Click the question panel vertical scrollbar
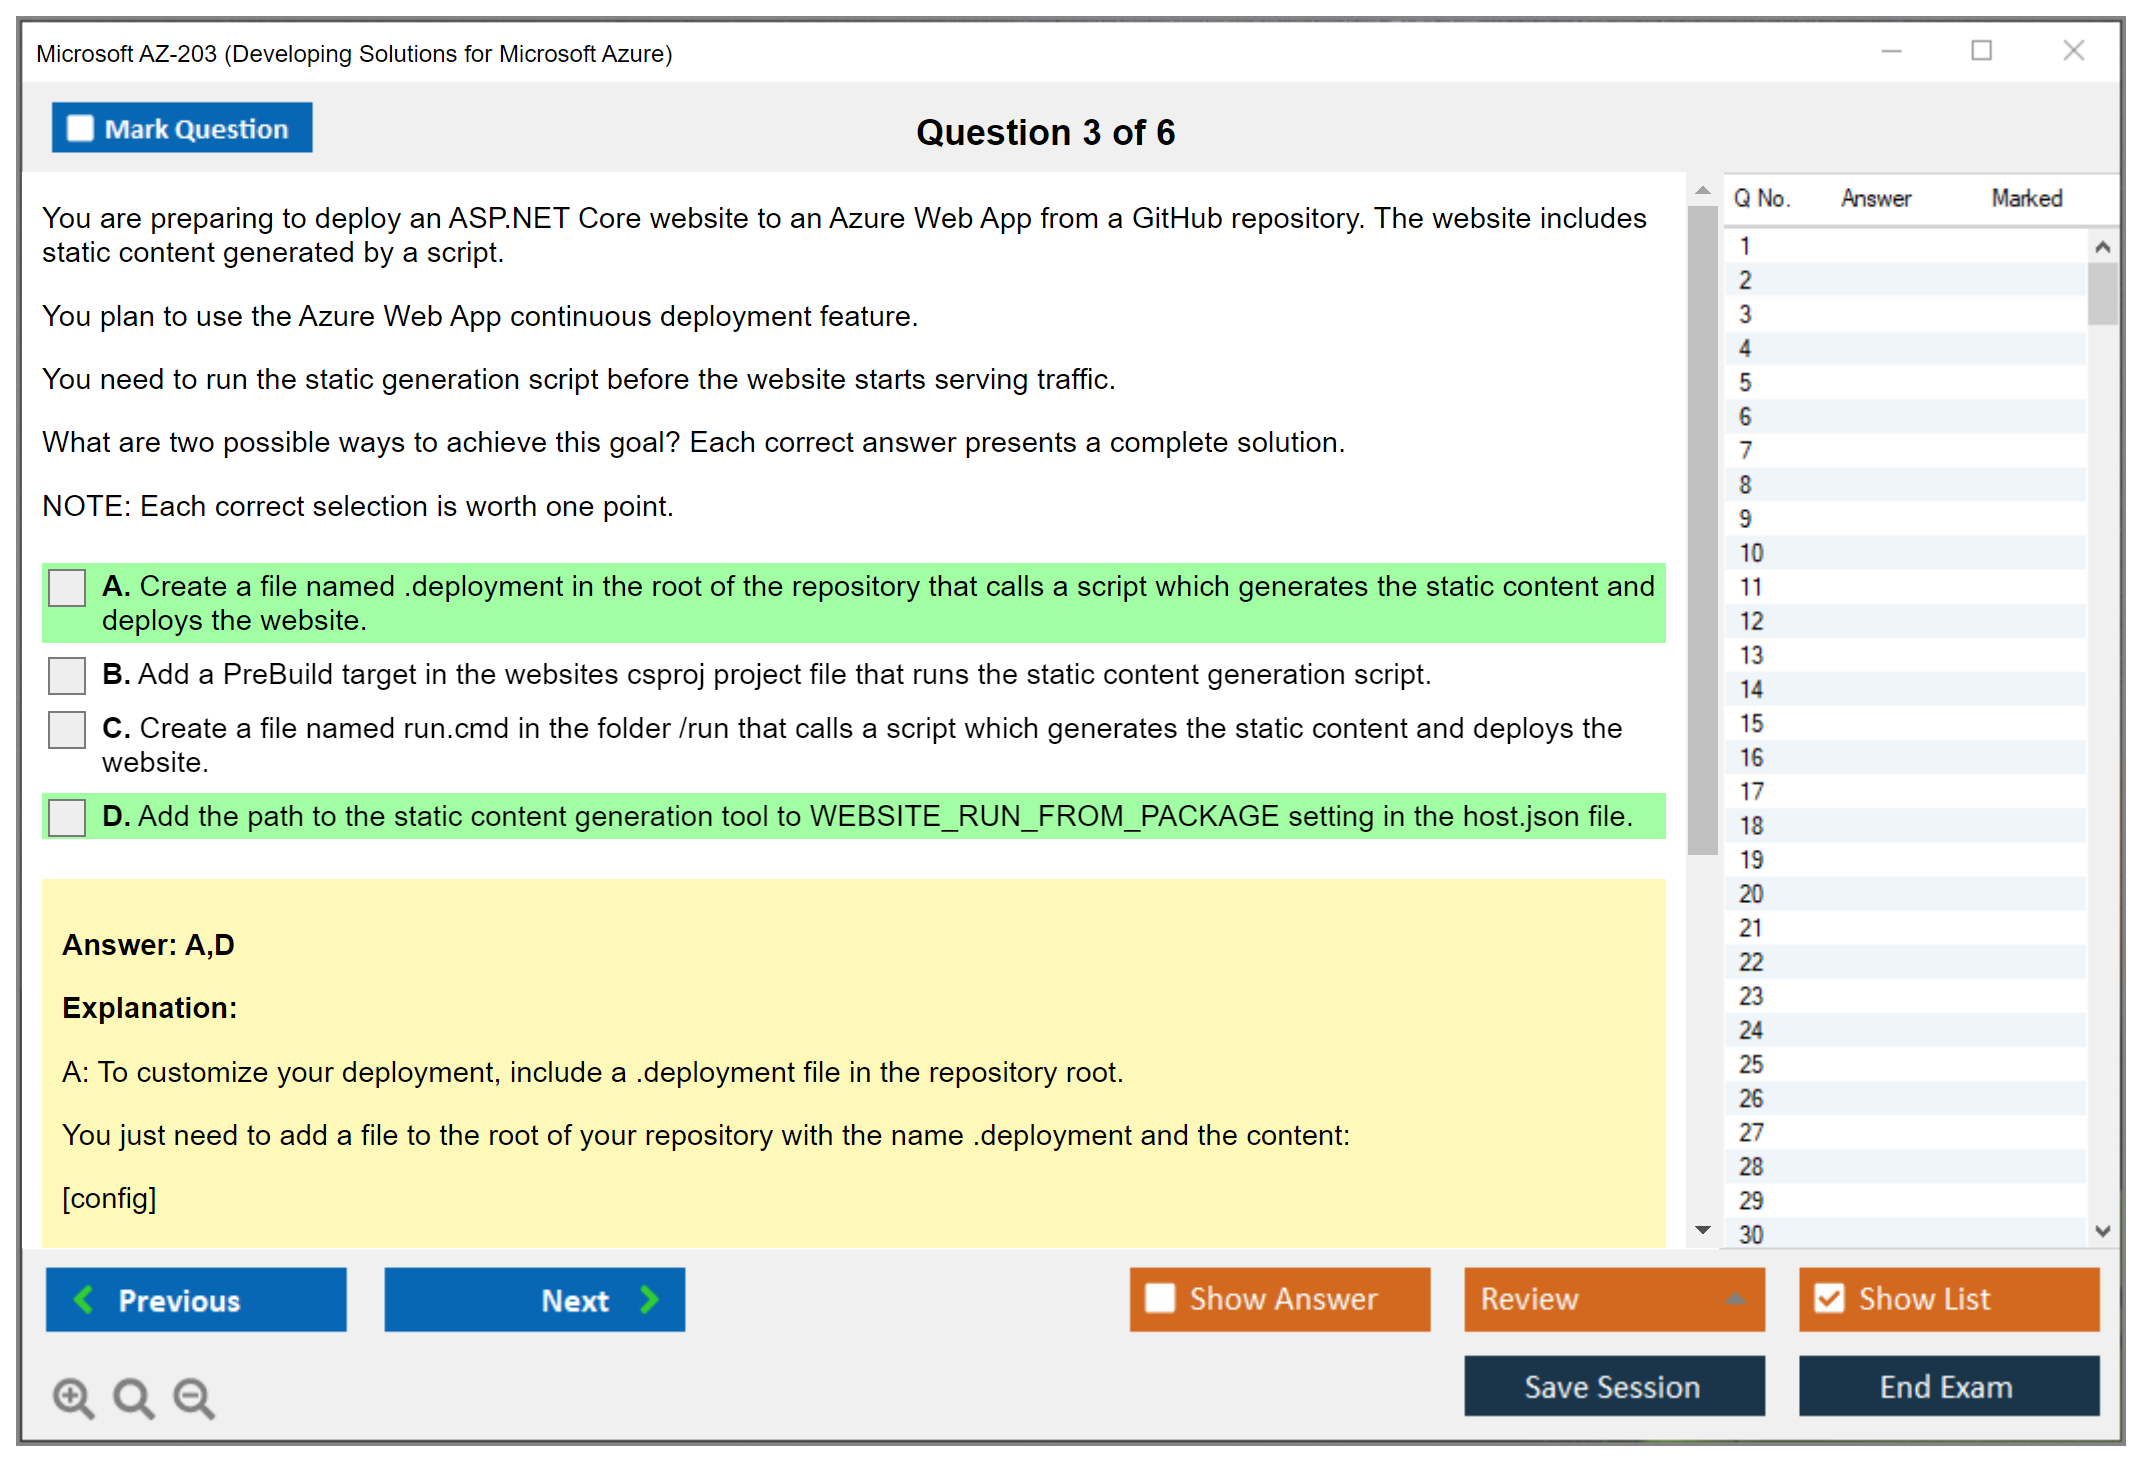2150x1470 pixels. 1702,530
